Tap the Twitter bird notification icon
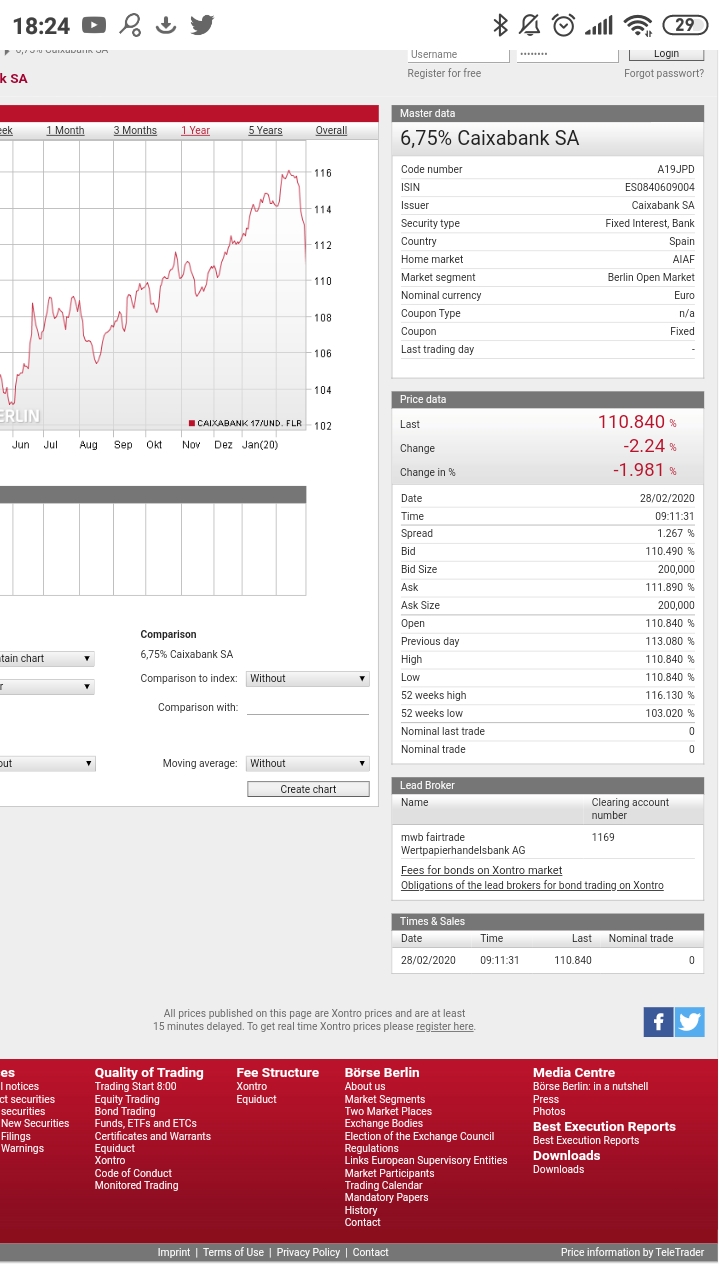This screenshot has width=720, height=1280. coord(202,25)
